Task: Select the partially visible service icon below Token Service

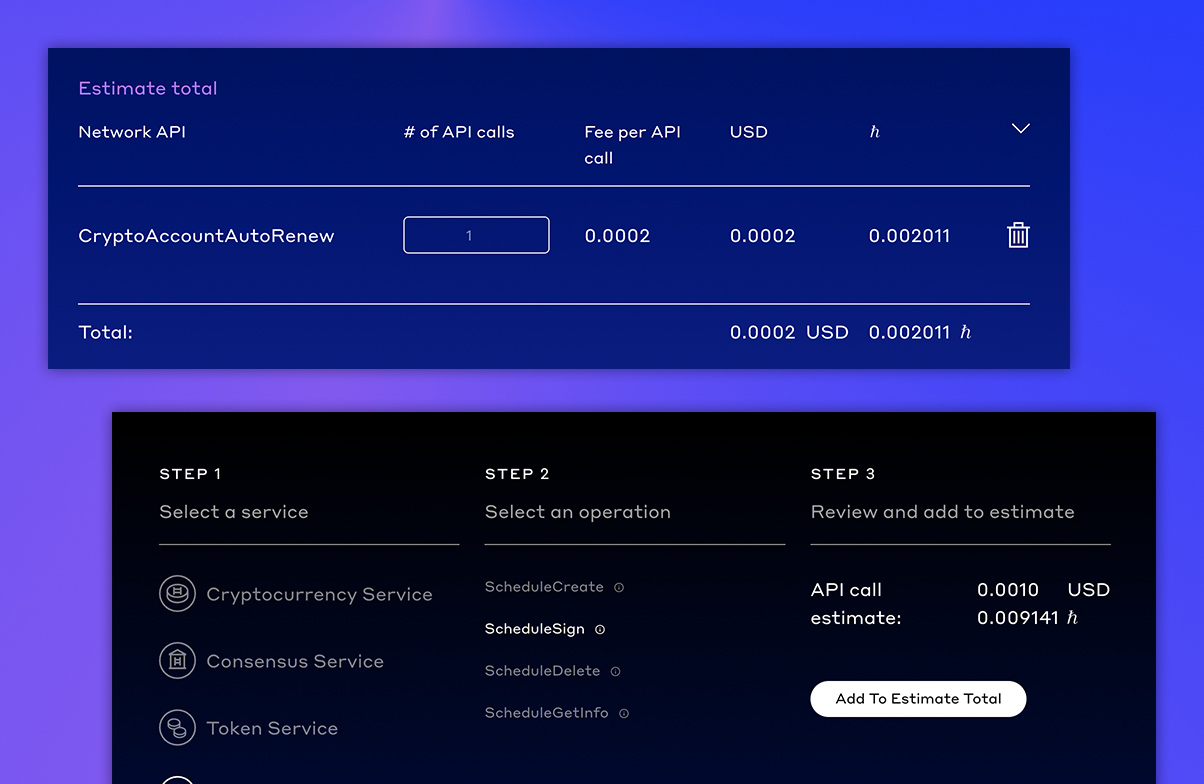Action: [177, 778]
